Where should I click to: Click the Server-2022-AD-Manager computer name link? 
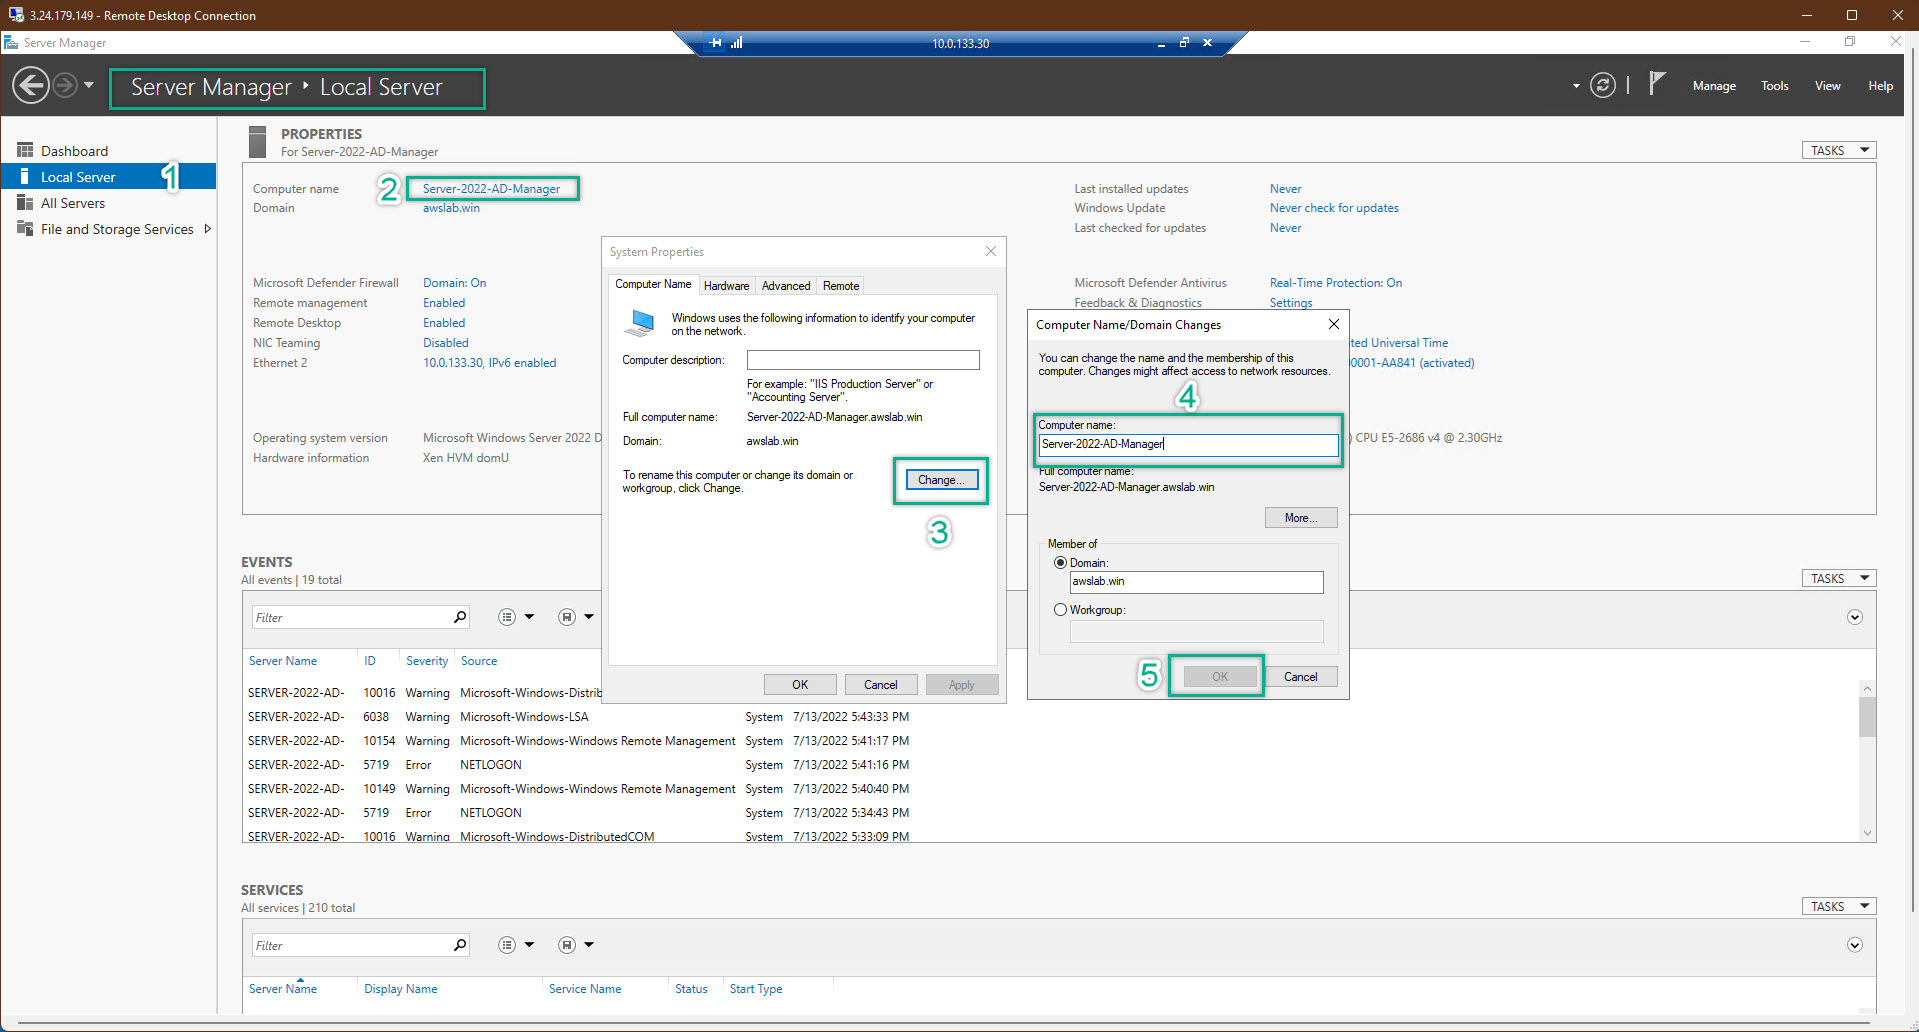(x=491, y=189)
